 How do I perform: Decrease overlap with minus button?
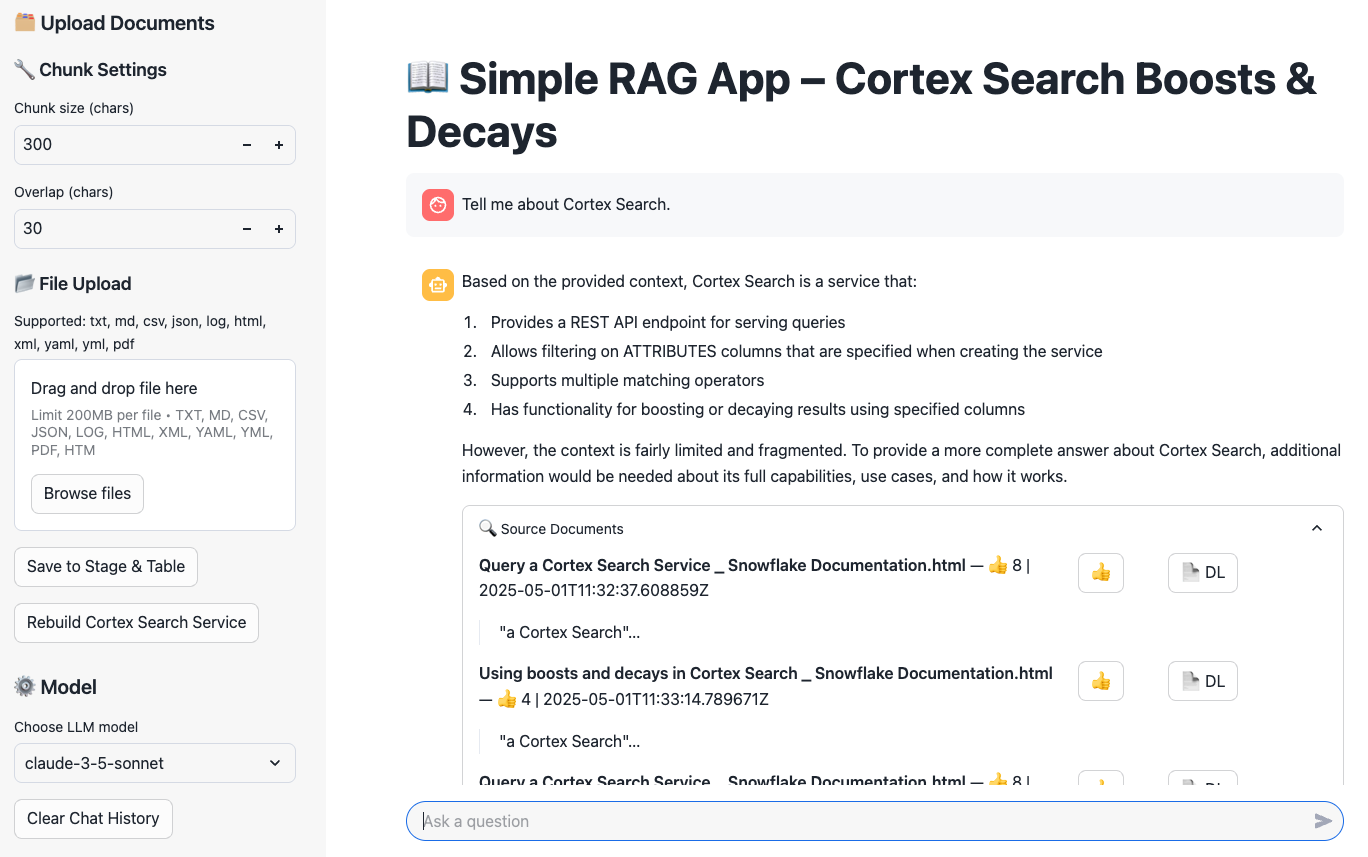point(247,229)
